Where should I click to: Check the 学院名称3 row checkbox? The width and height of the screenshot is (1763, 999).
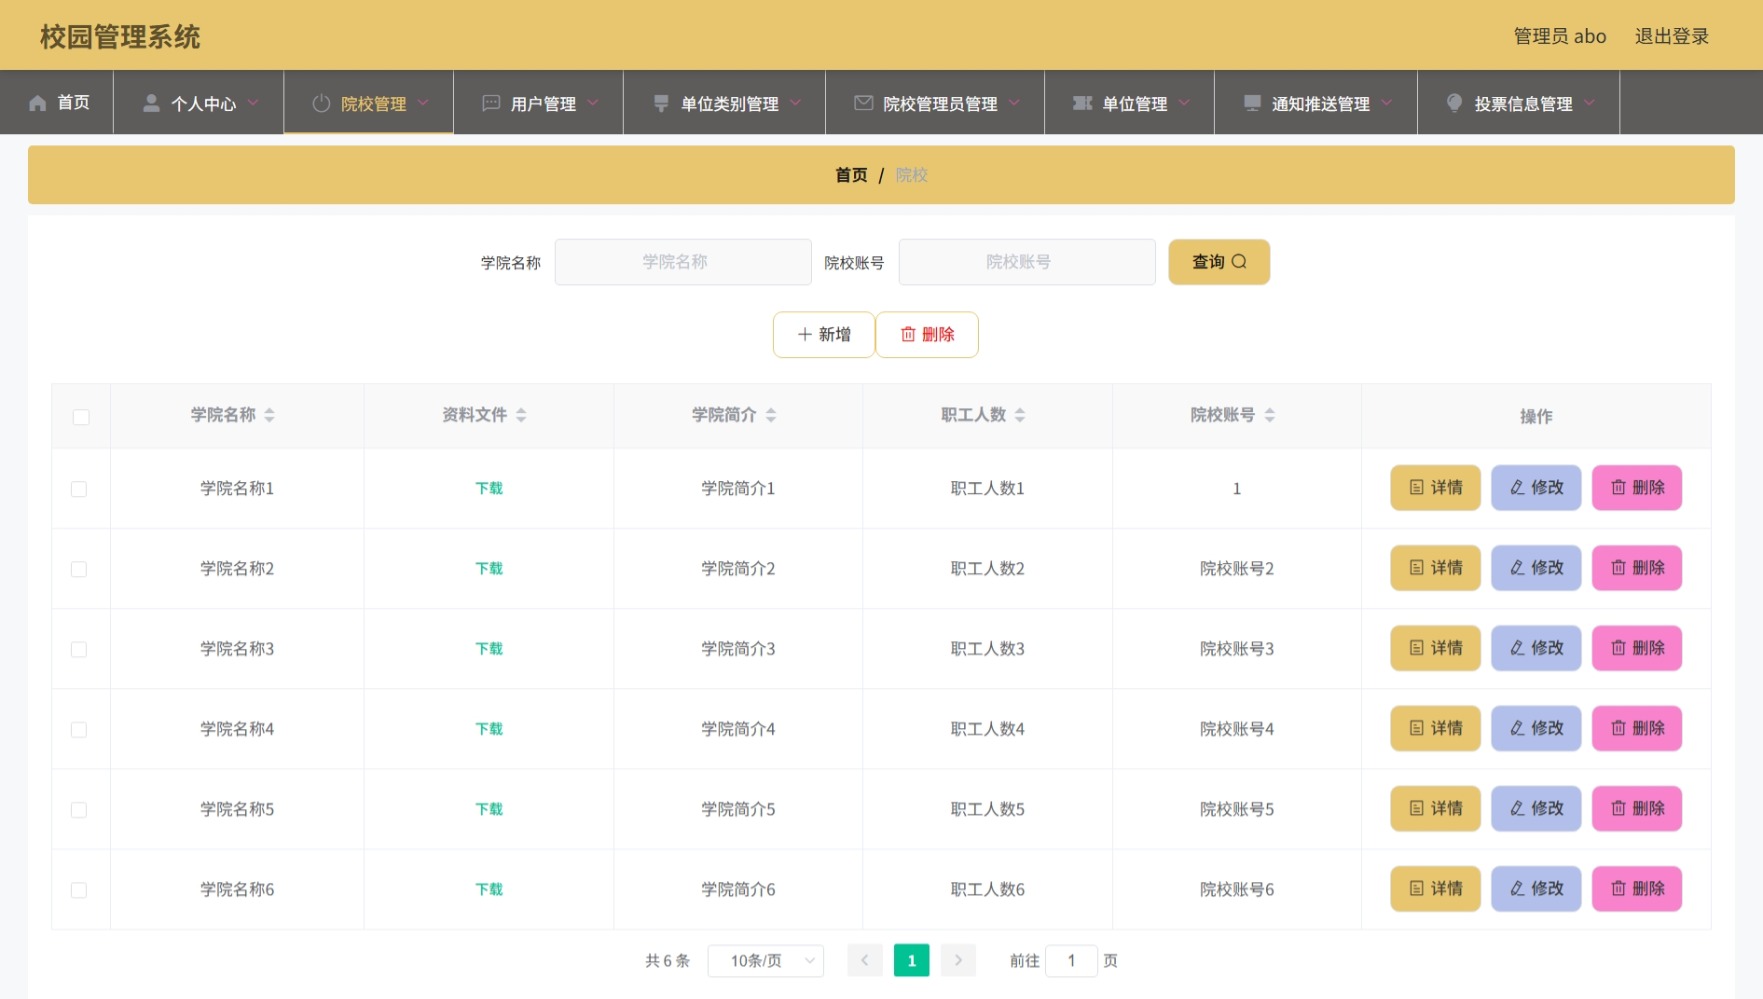79,649
